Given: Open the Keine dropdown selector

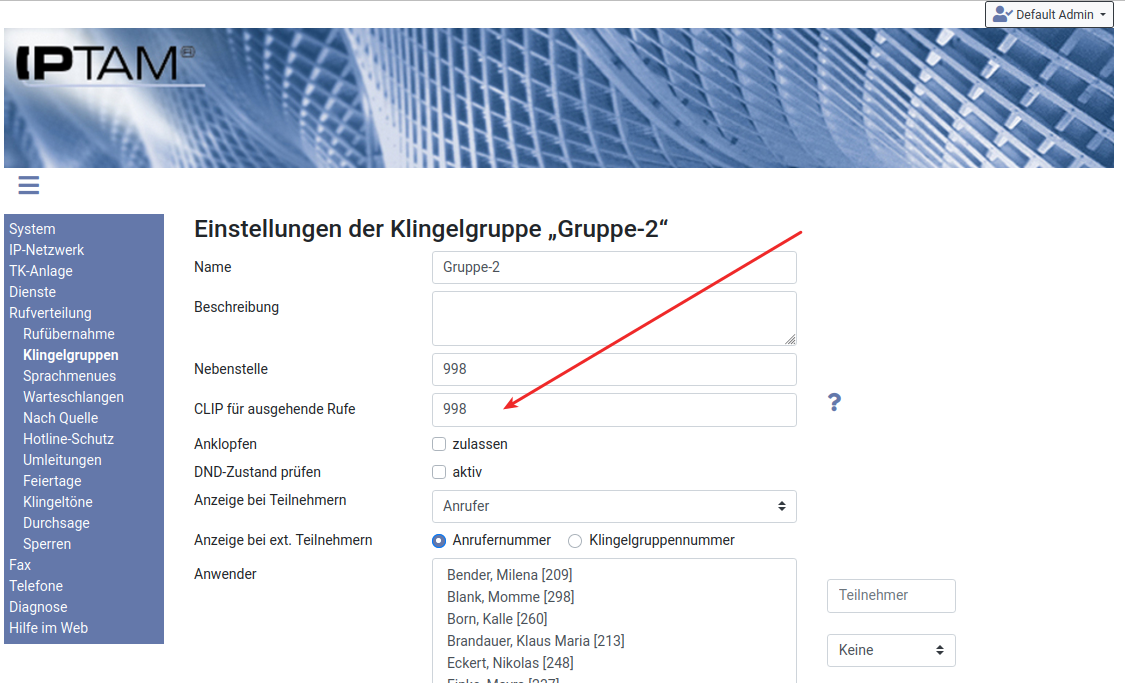Looking at the screenshot, I should (x=890, y=650).
